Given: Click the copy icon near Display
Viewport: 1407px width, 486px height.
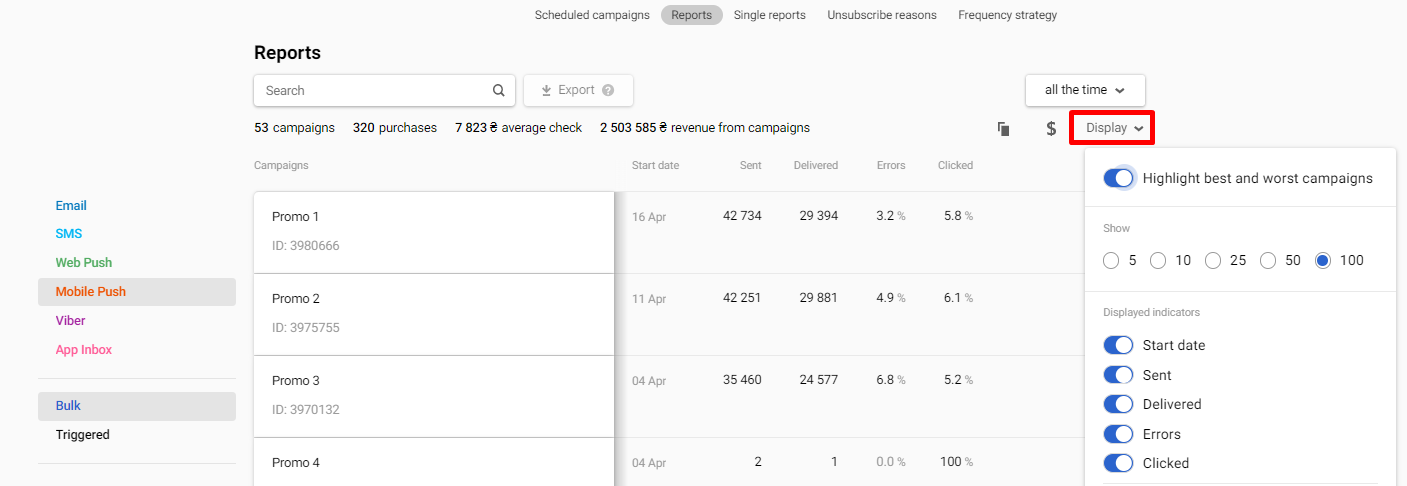Looking at the screenshot, I should (x=1003, y=129).
